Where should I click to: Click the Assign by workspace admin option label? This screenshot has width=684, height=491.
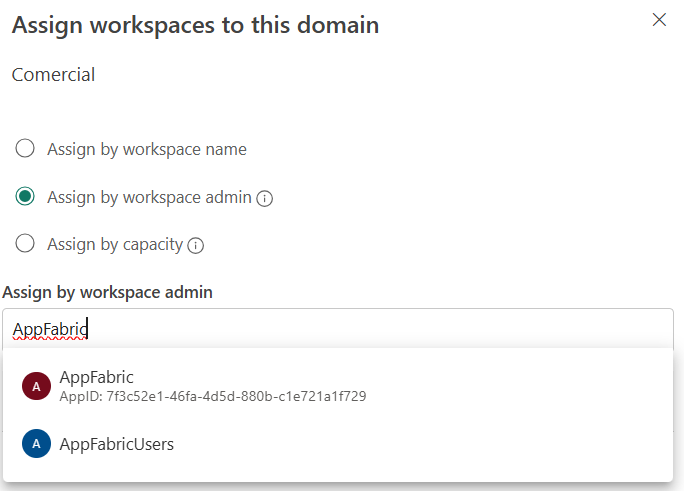pyautogui.click(x=149, y=197)
